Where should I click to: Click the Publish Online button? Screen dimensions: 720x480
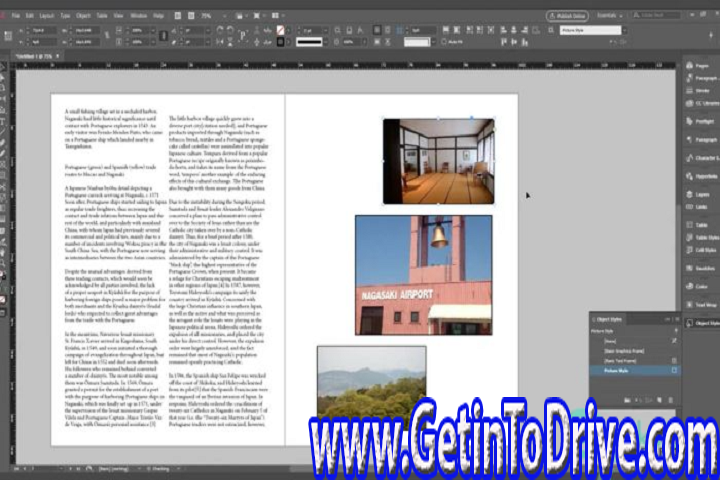(568, 16)
